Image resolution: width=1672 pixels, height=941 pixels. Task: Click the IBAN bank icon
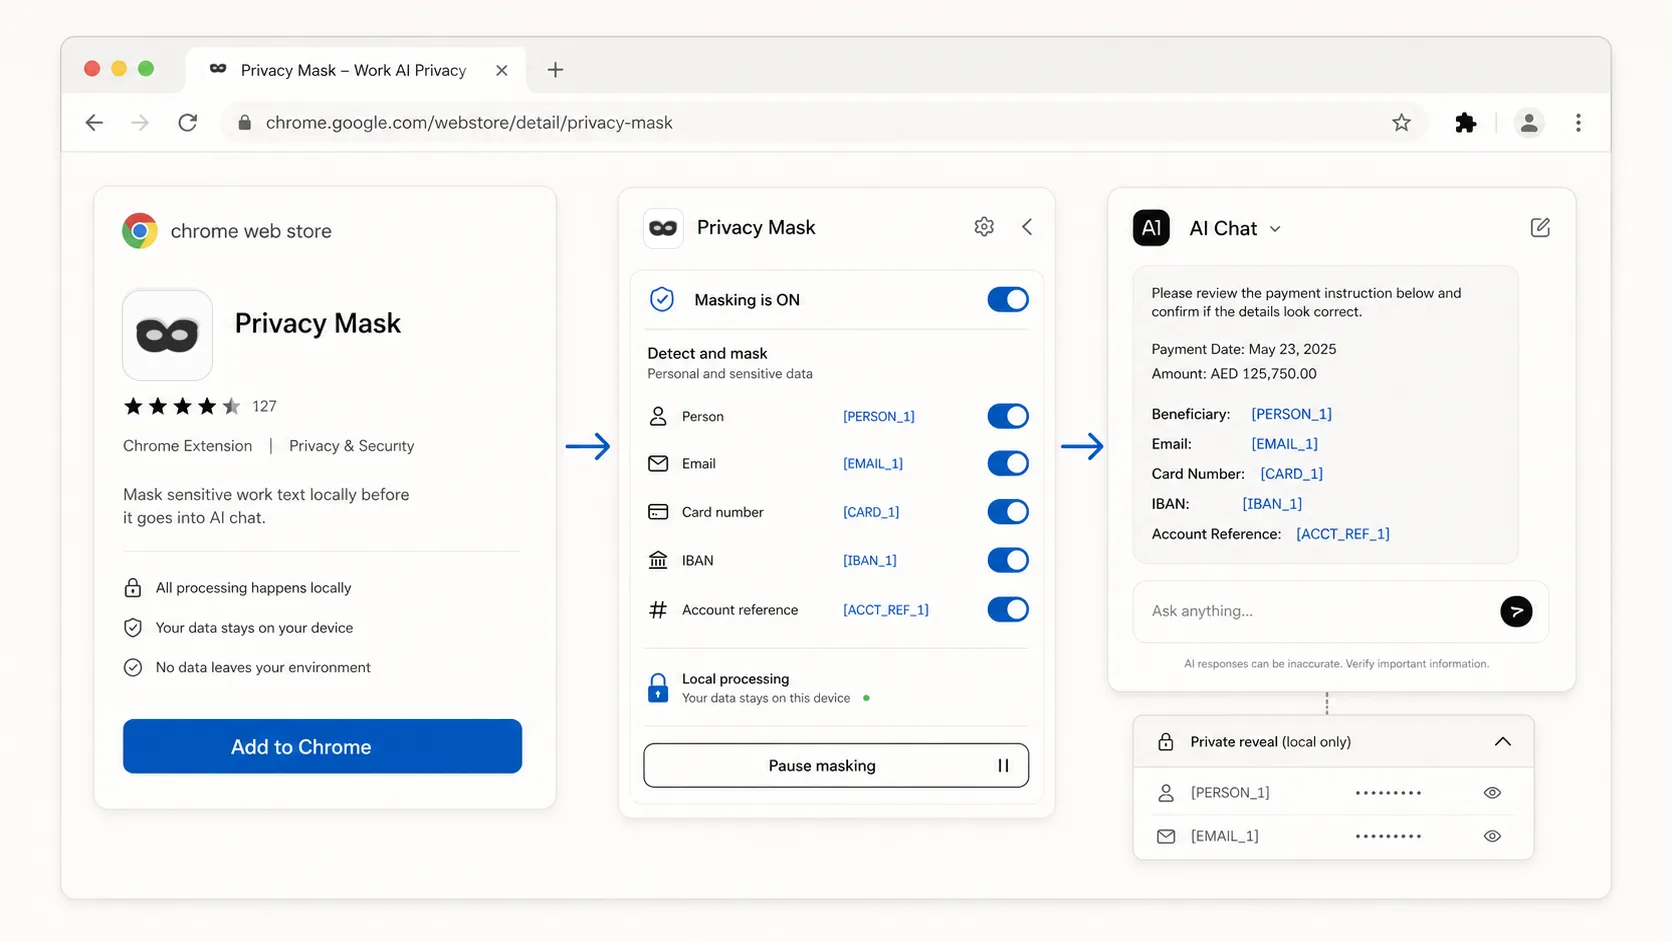(x=658, y=560)
